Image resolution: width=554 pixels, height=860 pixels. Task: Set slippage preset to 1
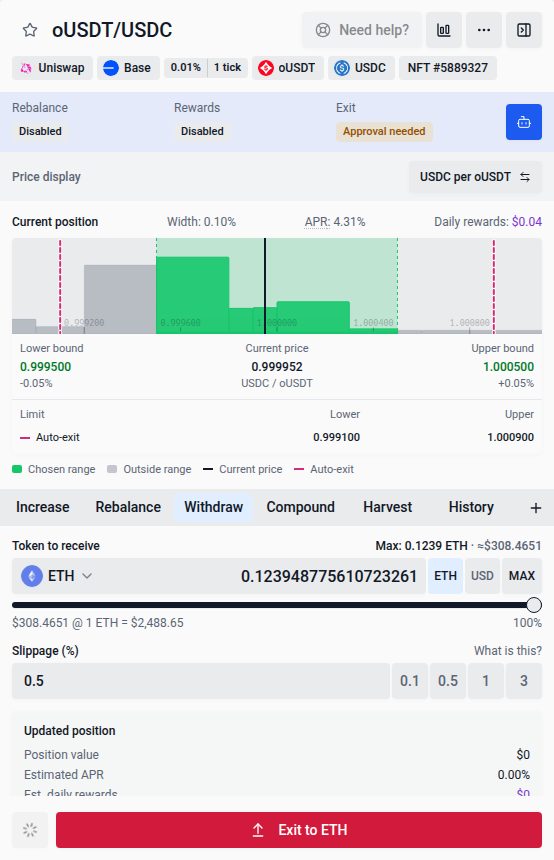(485, 681)
